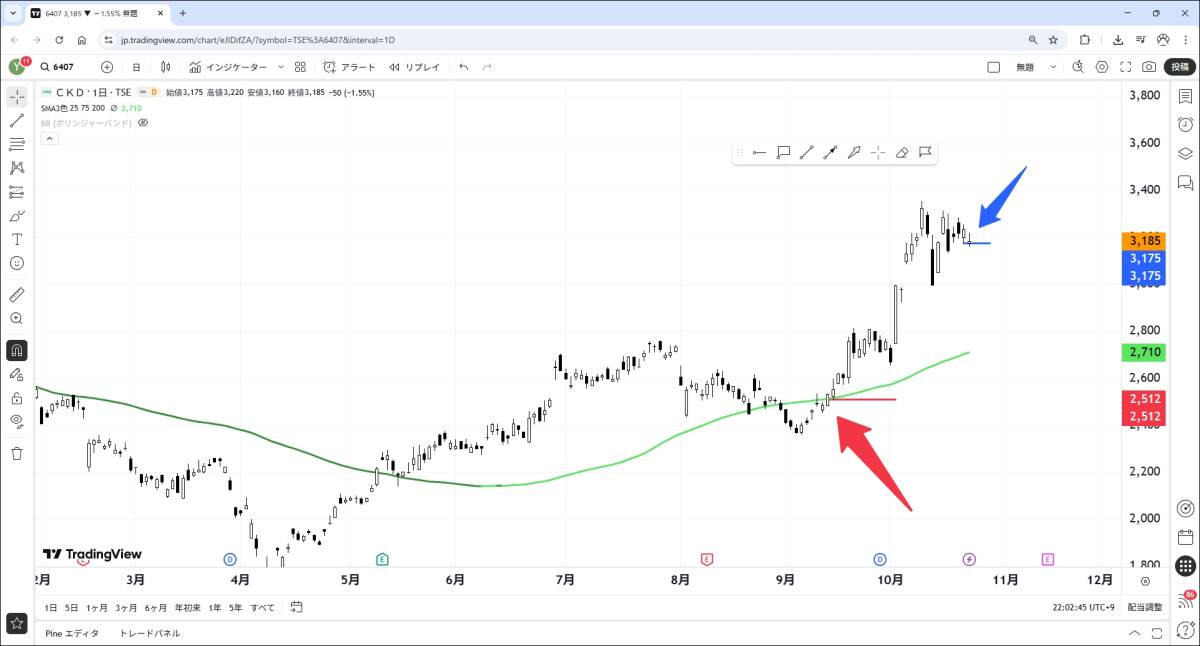1200x646 pixels.
Task: Set time range to すべて
Action: pyautogui.click(x=262, y=607)
